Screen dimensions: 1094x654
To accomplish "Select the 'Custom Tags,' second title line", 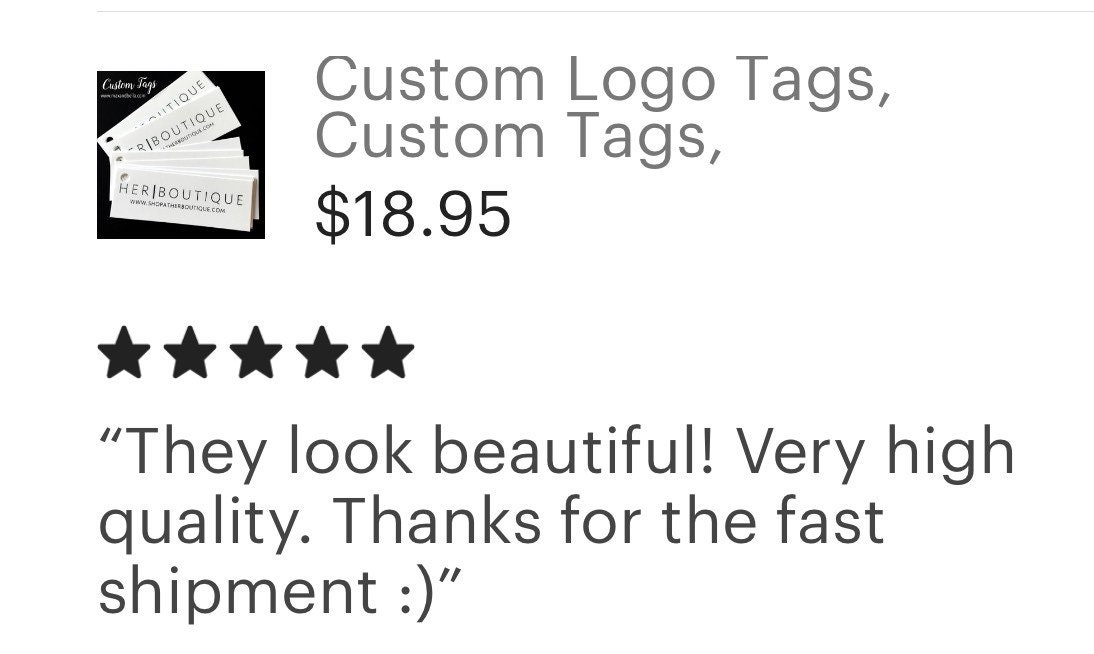I will pyautogui.click(x=518, y=138).
